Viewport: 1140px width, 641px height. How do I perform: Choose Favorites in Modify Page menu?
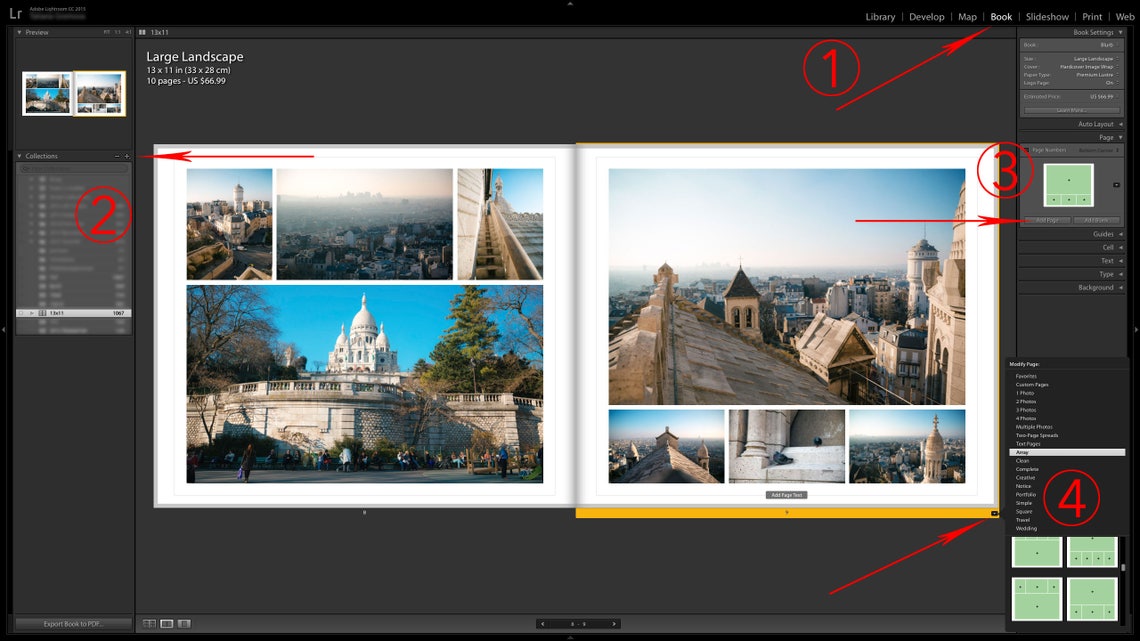tap(1026, 376)
